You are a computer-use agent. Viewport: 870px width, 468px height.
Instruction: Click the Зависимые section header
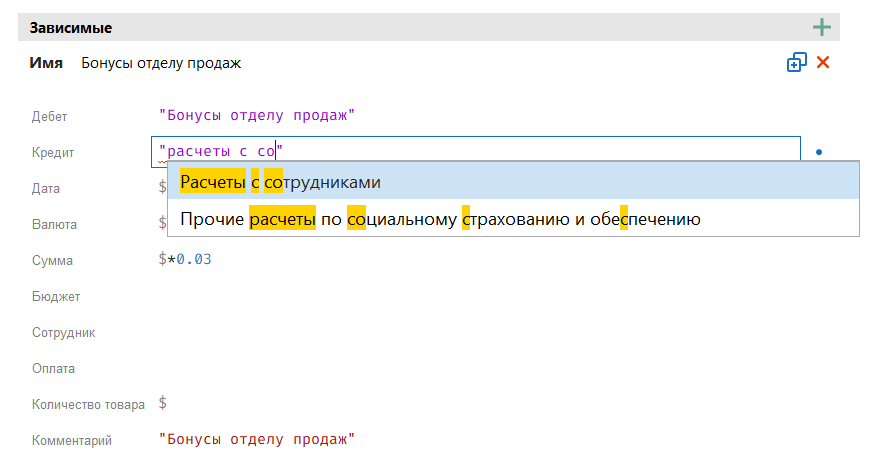71,27
